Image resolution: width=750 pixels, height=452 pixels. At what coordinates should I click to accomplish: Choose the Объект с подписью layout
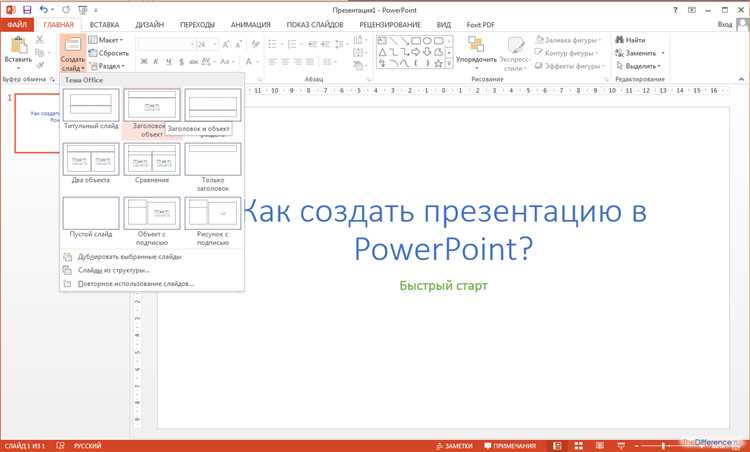[152, 221]
